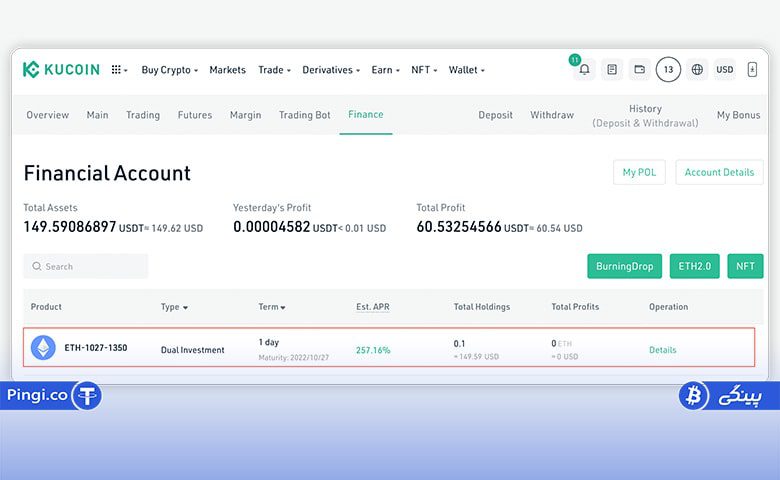
Task: Click the ETH-1027-1350 product name
Action: click(x=96, y=348)
